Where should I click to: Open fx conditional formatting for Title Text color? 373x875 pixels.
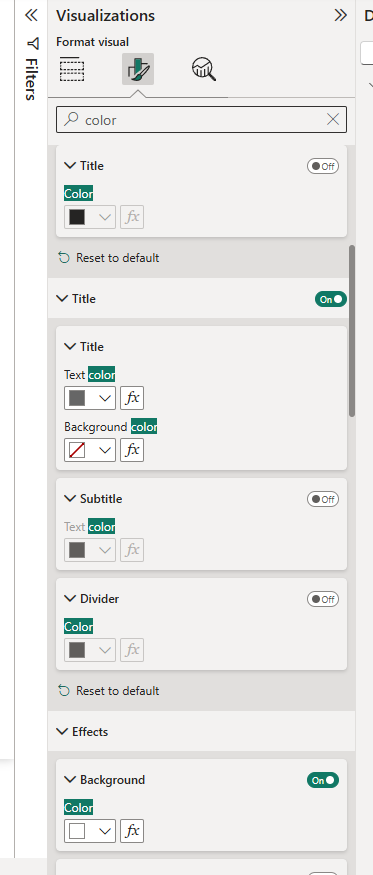click(x=132, y=398)
